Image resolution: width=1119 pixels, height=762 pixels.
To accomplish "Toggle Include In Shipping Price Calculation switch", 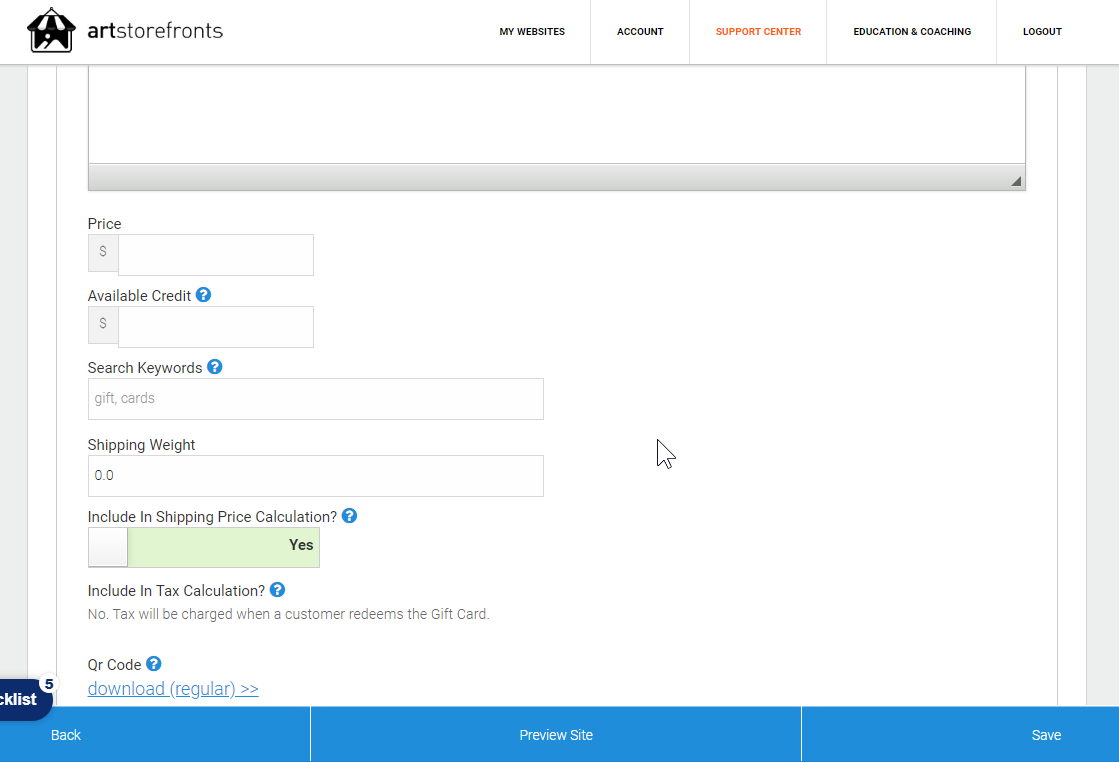I will 204,547.
